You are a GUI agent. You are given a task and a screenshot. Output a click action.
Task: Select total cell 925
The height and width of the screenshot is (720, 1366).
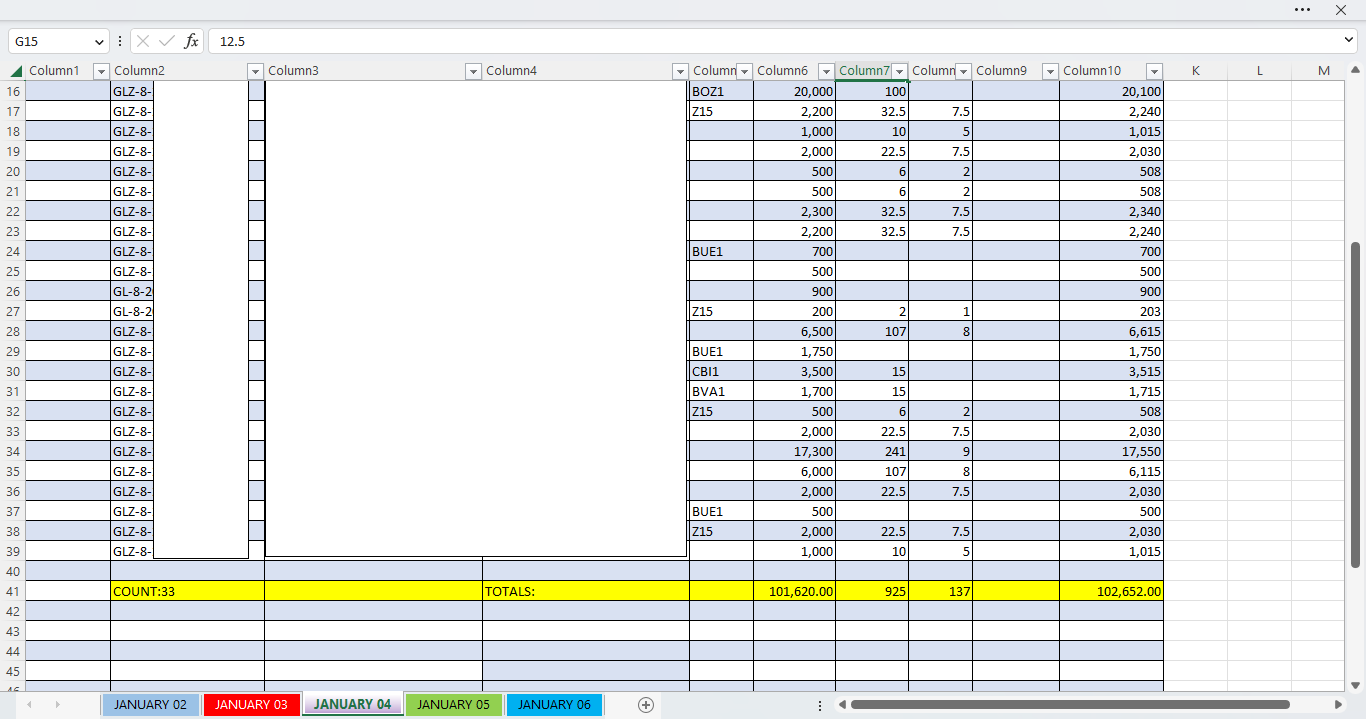click(x=872, y=591)
